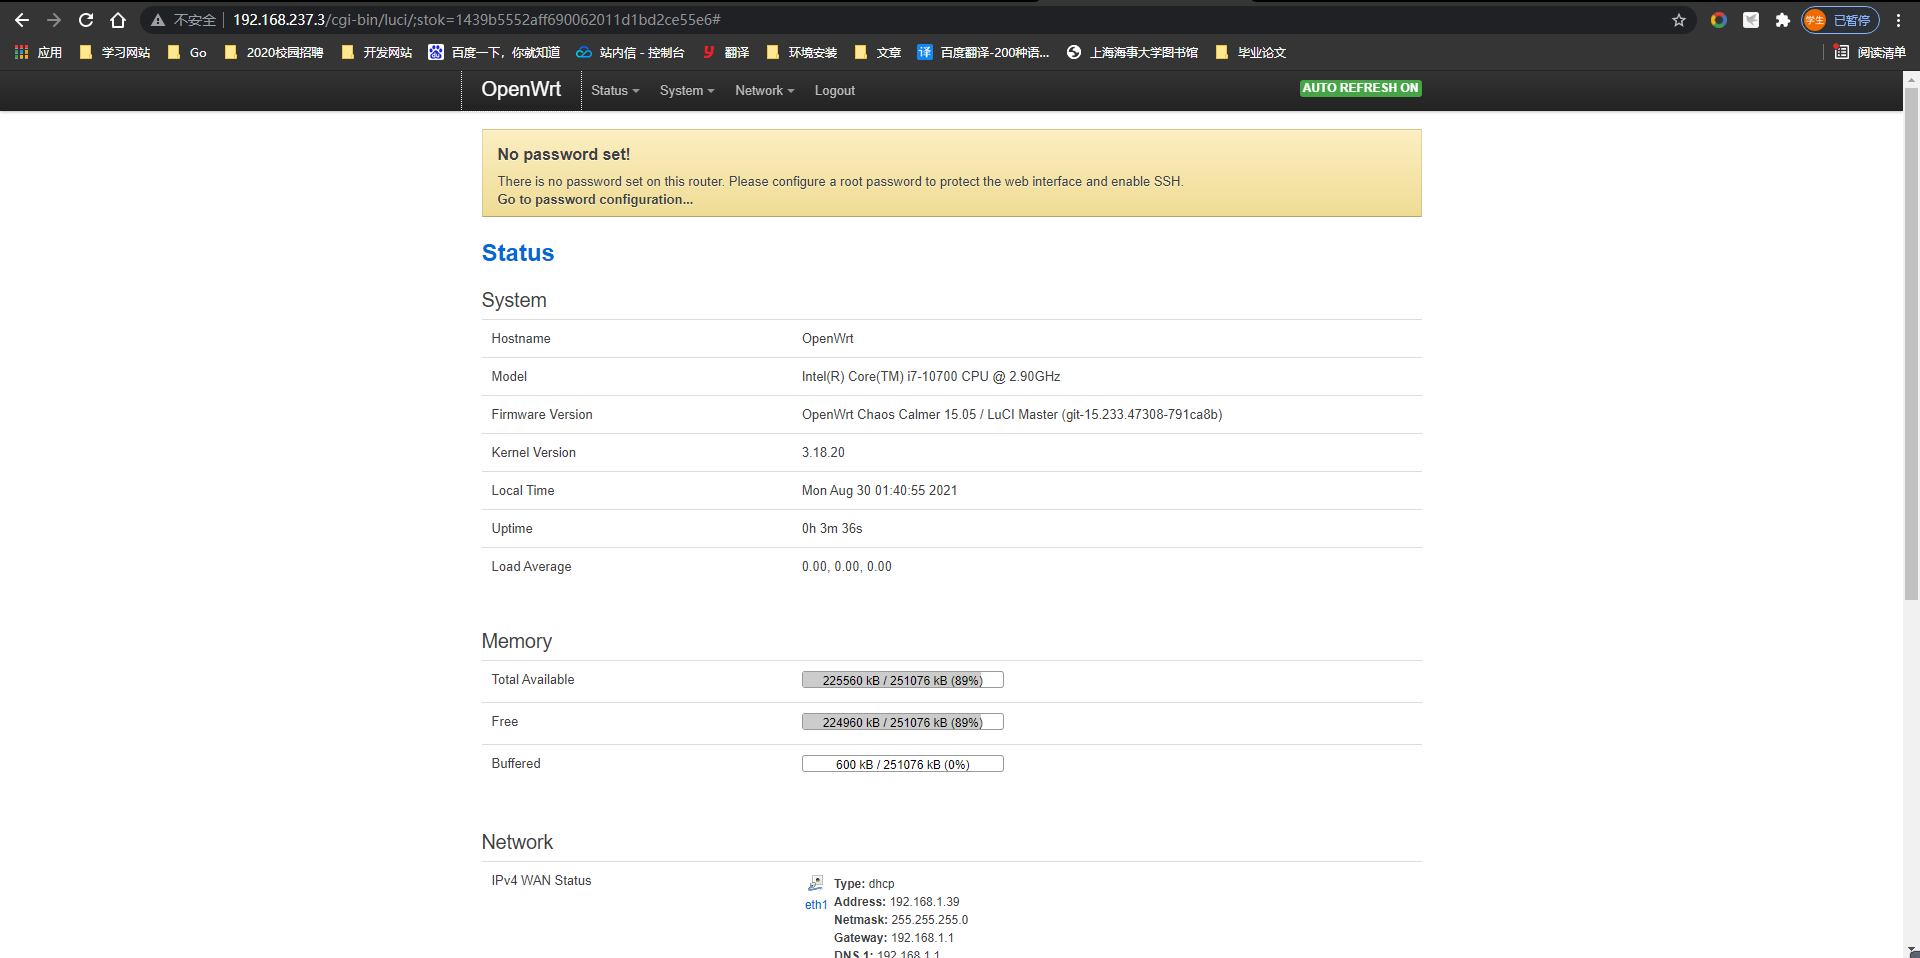Click the Gateway 192.168.1.1 text
Screen dimensions: 1920x958
[x=894, y=938]
